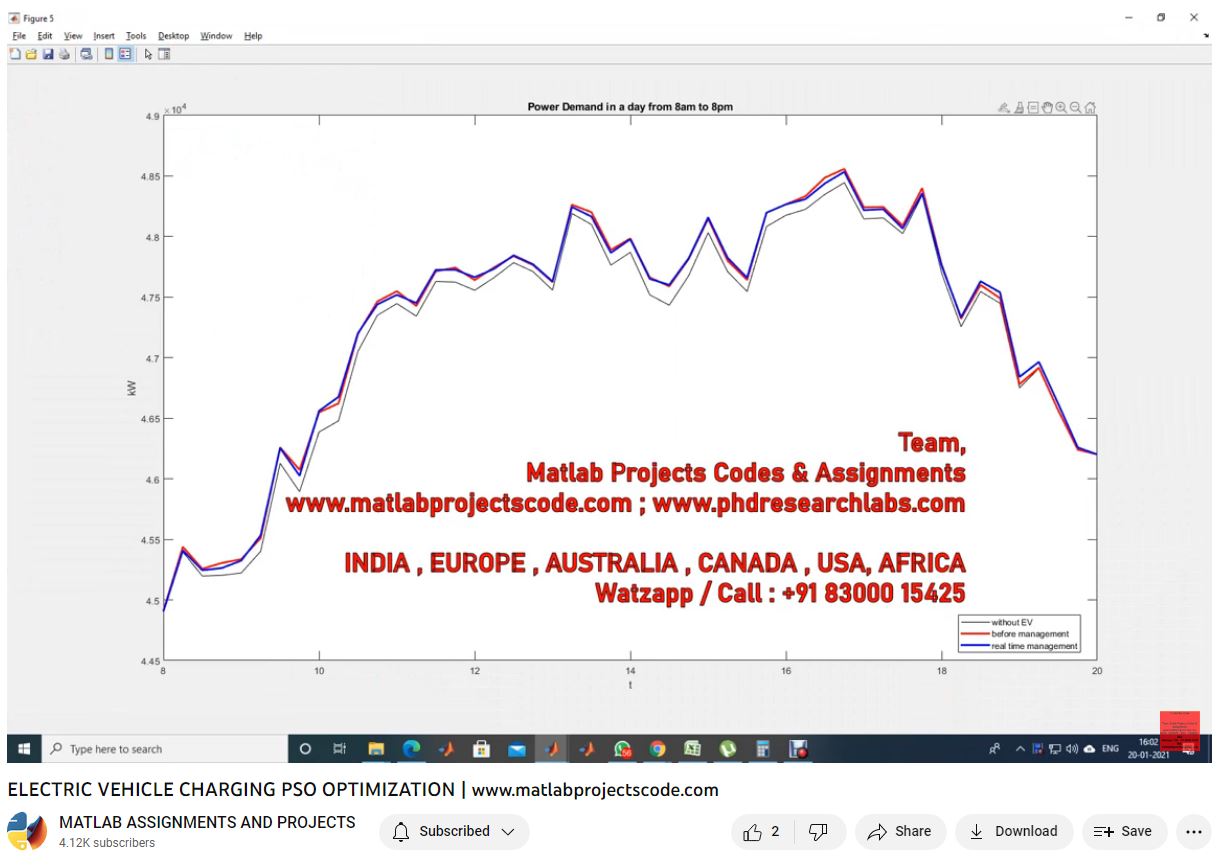Toggle the Insert Legend icon
The height and width of the screenshot is (865, 1225).
pos(125,54)
